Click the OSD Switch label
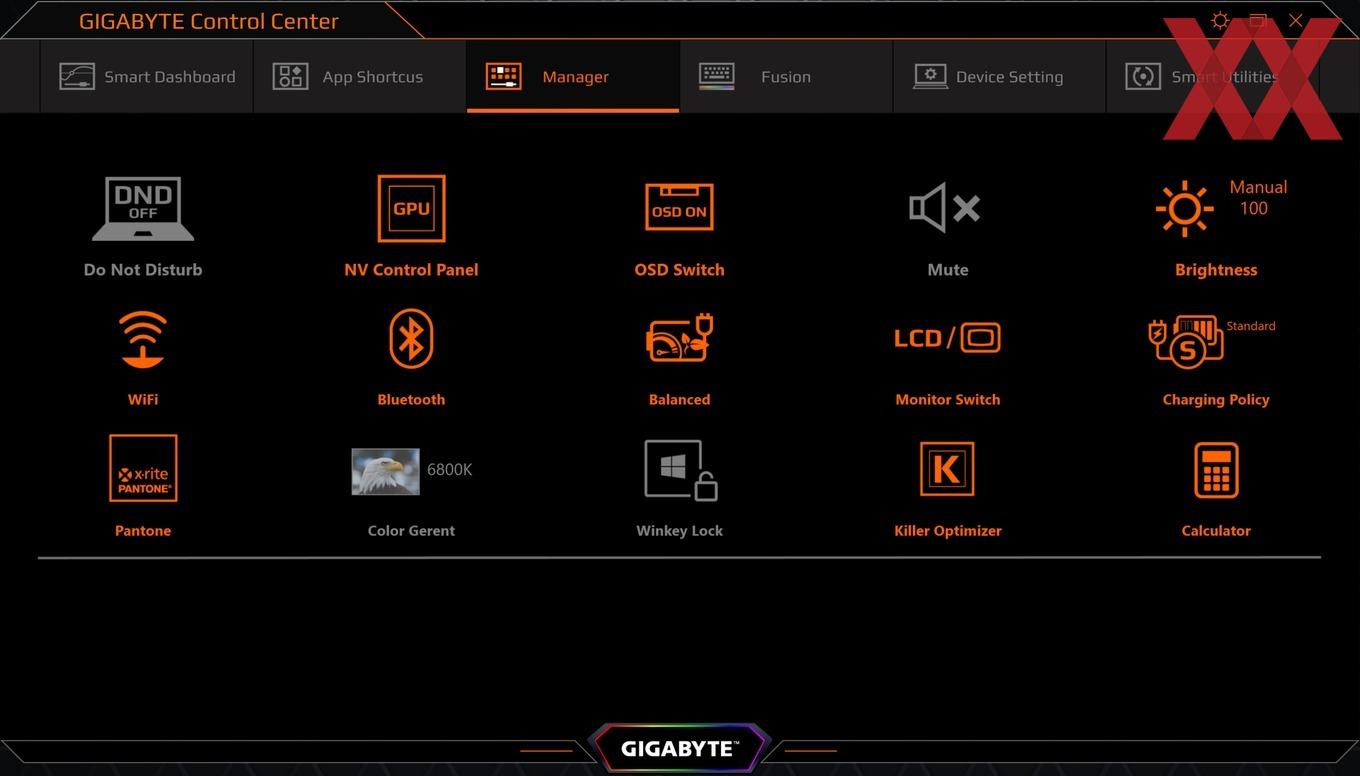This screenshot has height=776, width=1360. pyautogui.click(x=679, y=270)
